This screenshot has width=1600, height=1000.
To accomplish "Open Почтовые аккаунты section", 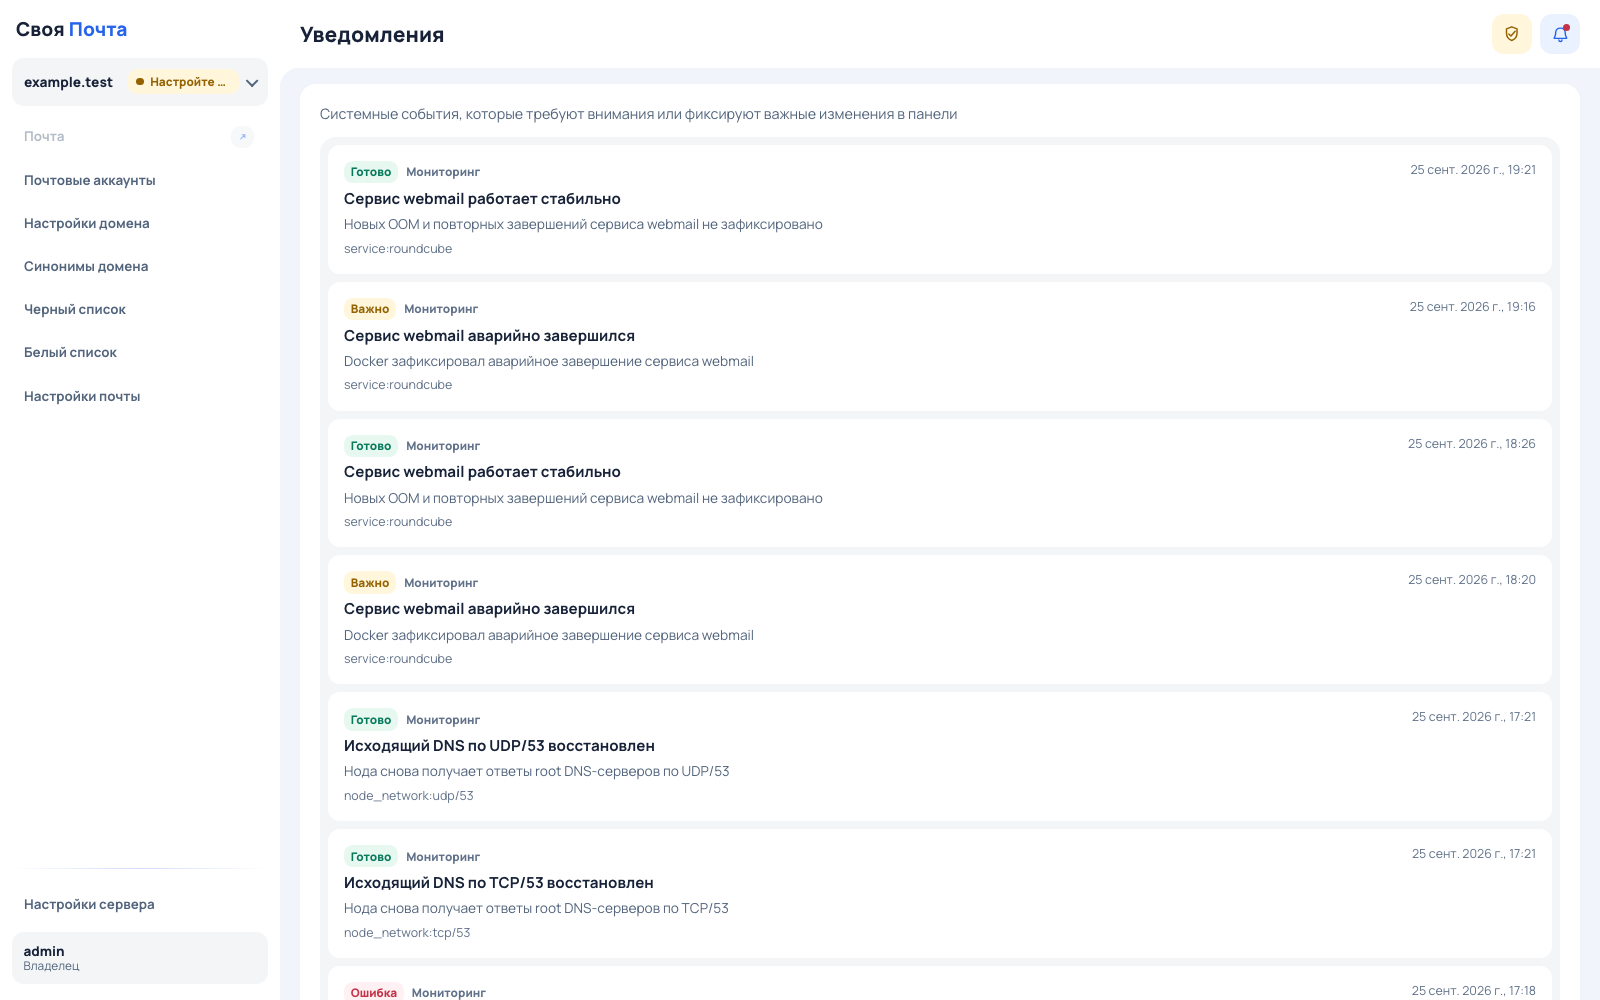I will (90, 180).
